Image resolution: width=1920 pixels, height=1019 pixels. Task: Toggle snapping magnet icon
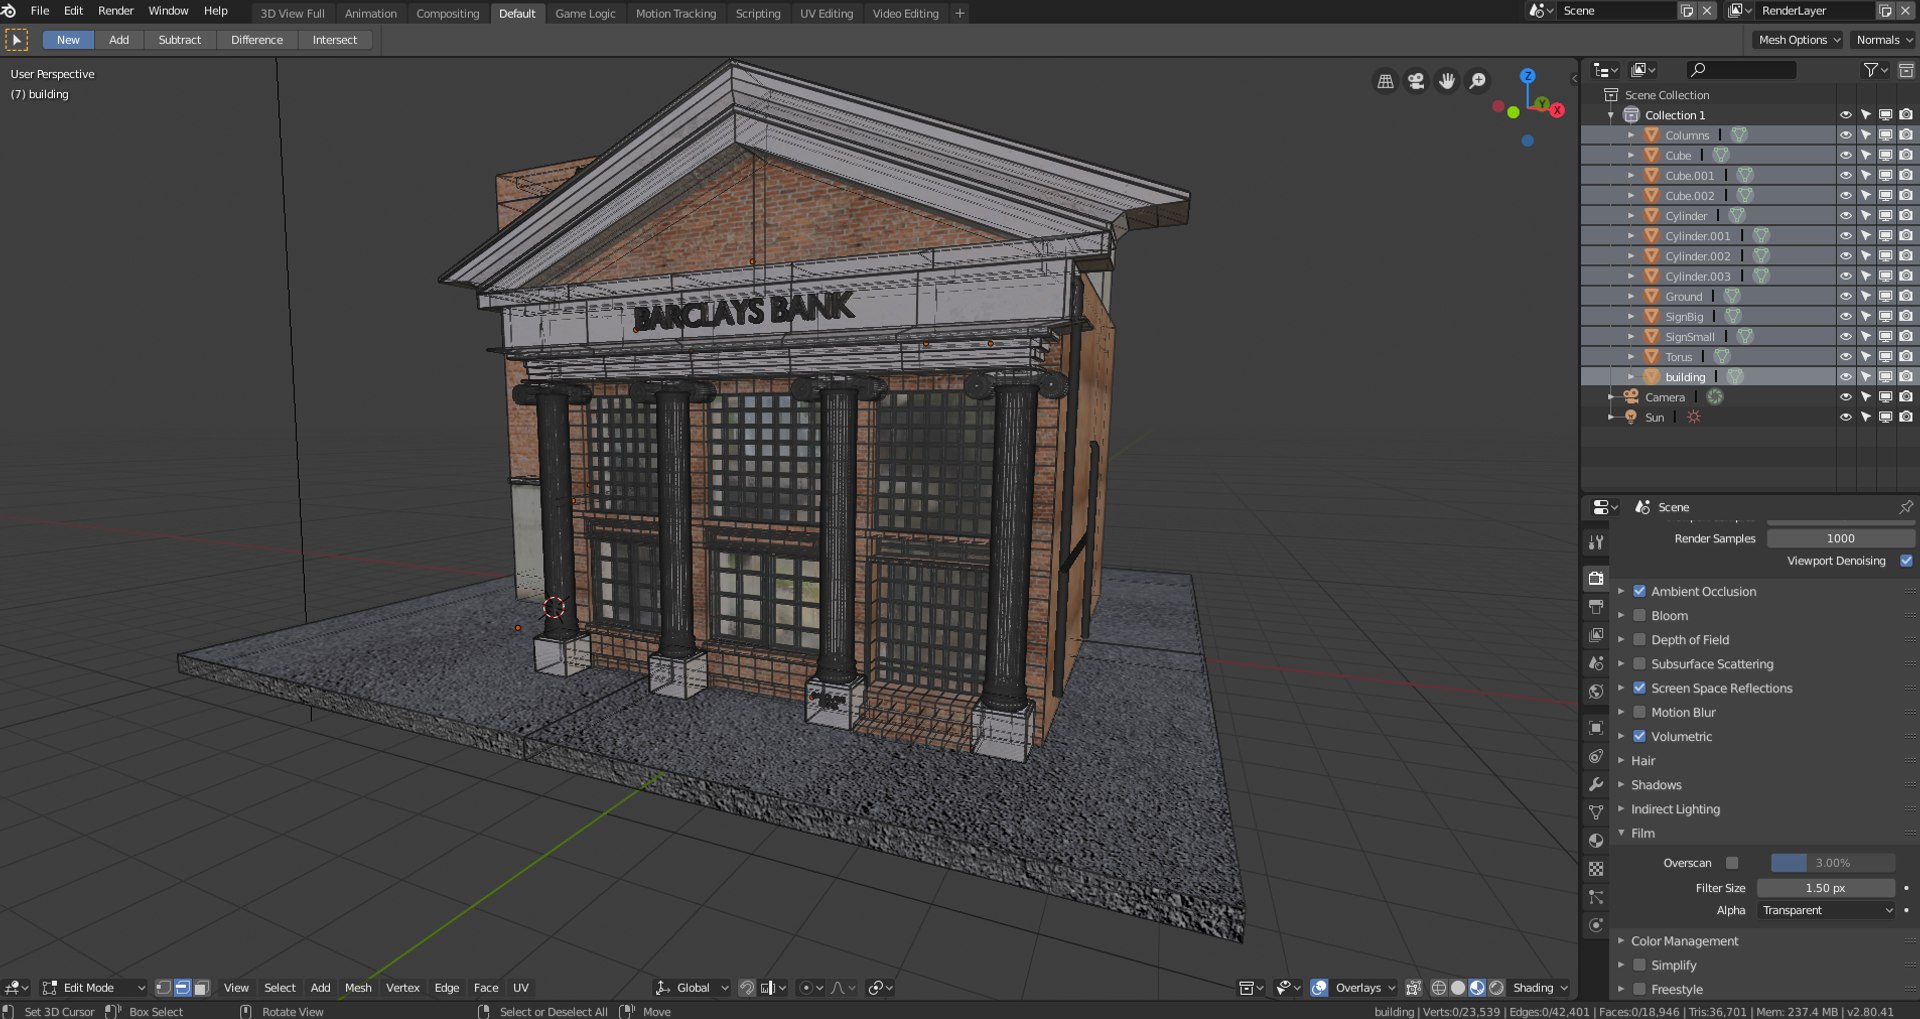746,988
